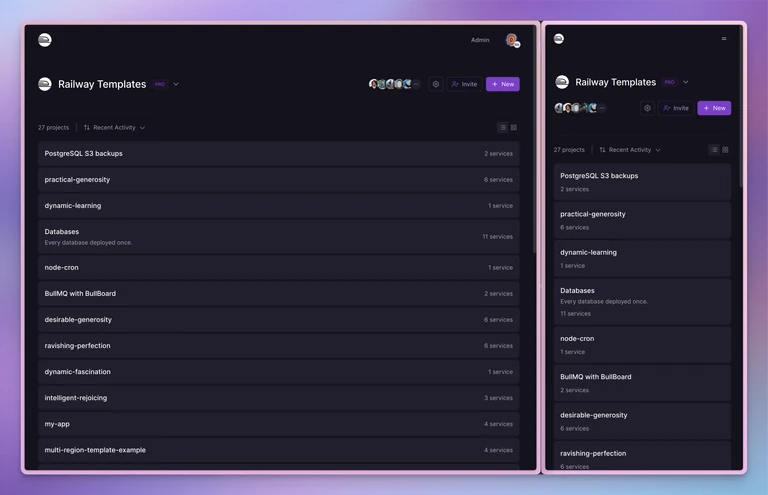Open PostgreSQL S3 backups project in desktop window

coord(279,154)
